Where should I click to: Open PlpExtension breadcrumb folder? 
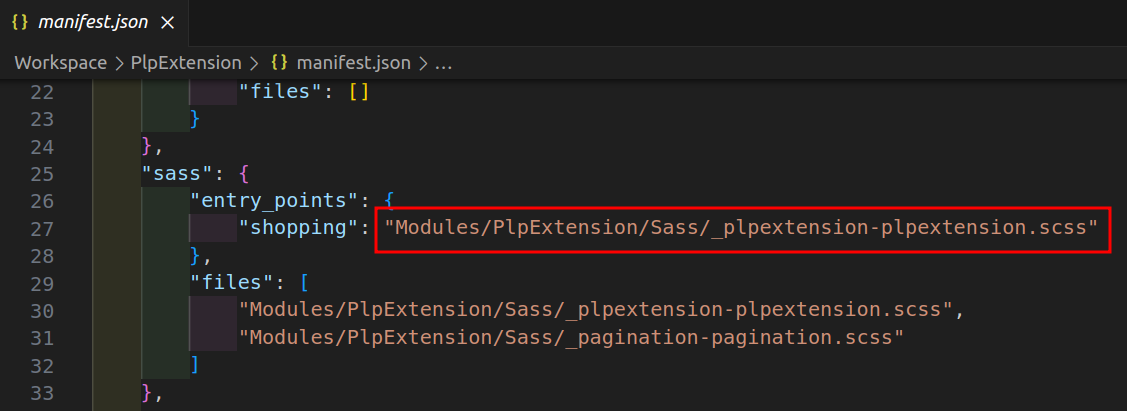pos(186,63)
